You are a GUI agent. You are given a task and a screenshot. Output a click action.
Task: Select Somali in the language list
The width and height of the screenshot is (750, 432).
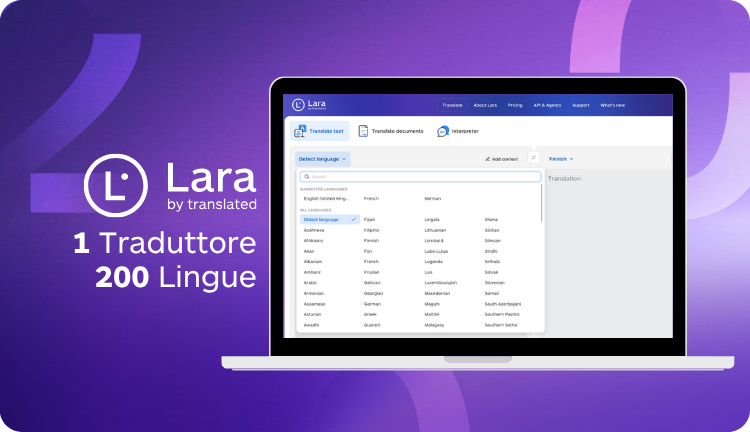click(492, 293)
